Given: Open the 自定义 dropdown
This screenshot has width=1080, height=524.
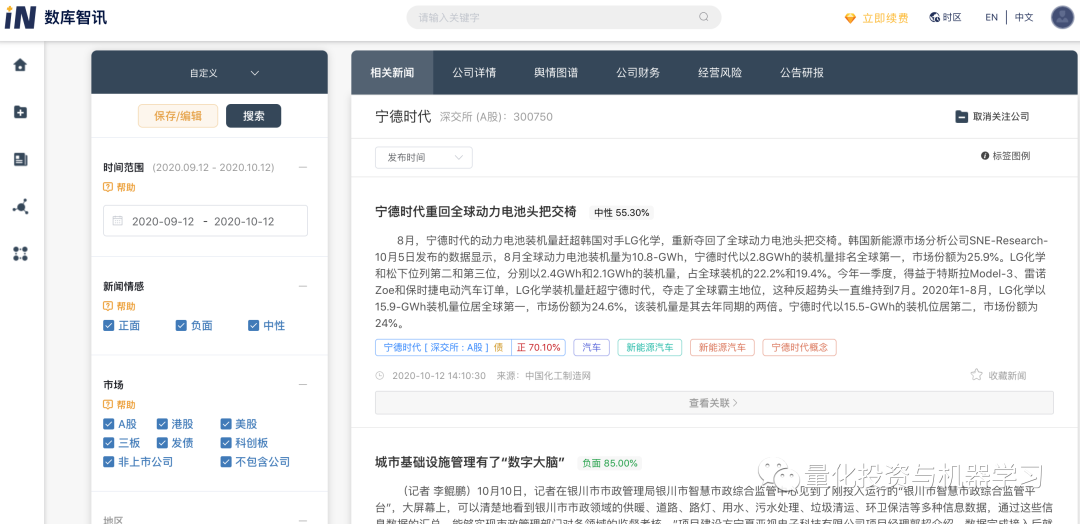Looking at the screenshot, I should (x=224, y=73).
